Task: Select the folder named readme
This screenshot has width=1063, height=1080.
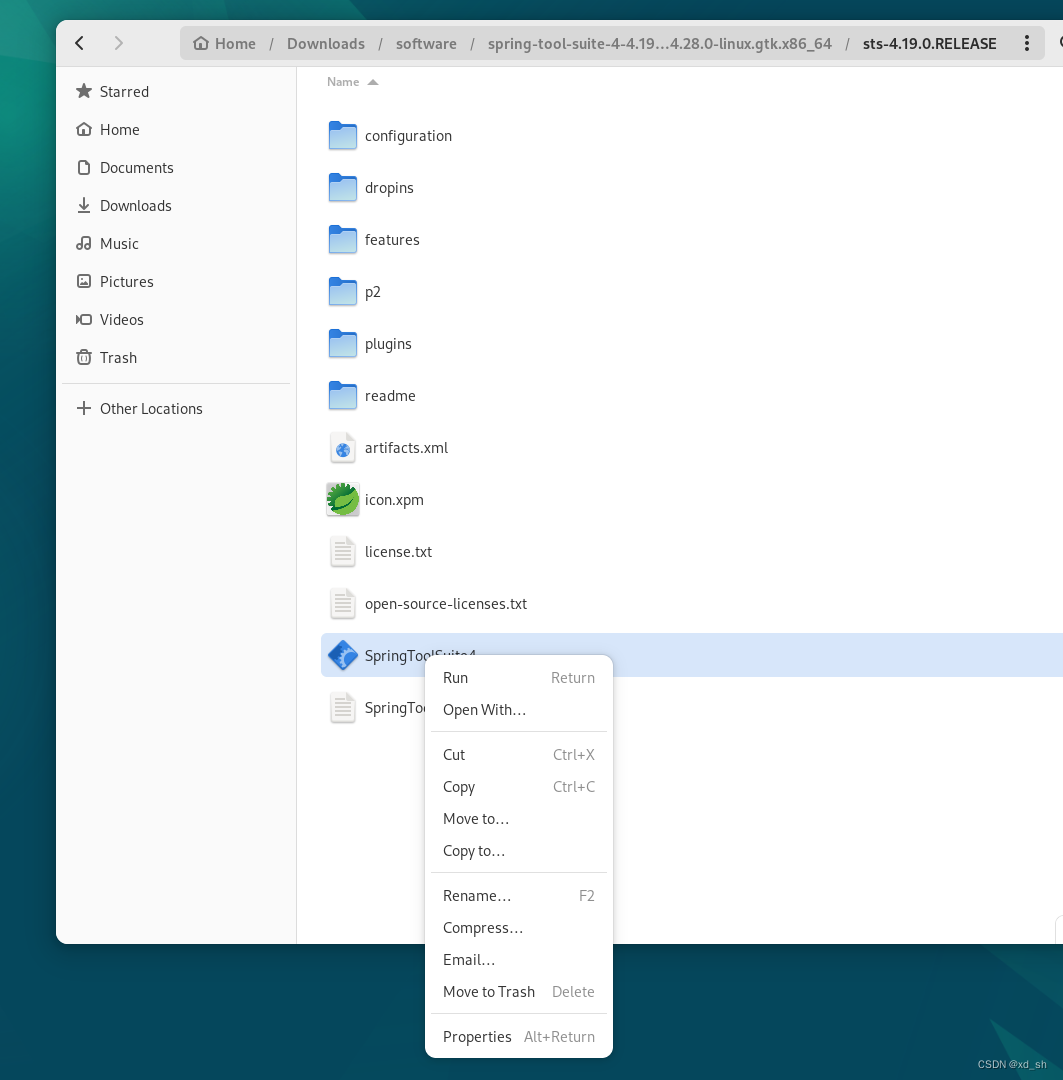Action: (x=390, y=396)
